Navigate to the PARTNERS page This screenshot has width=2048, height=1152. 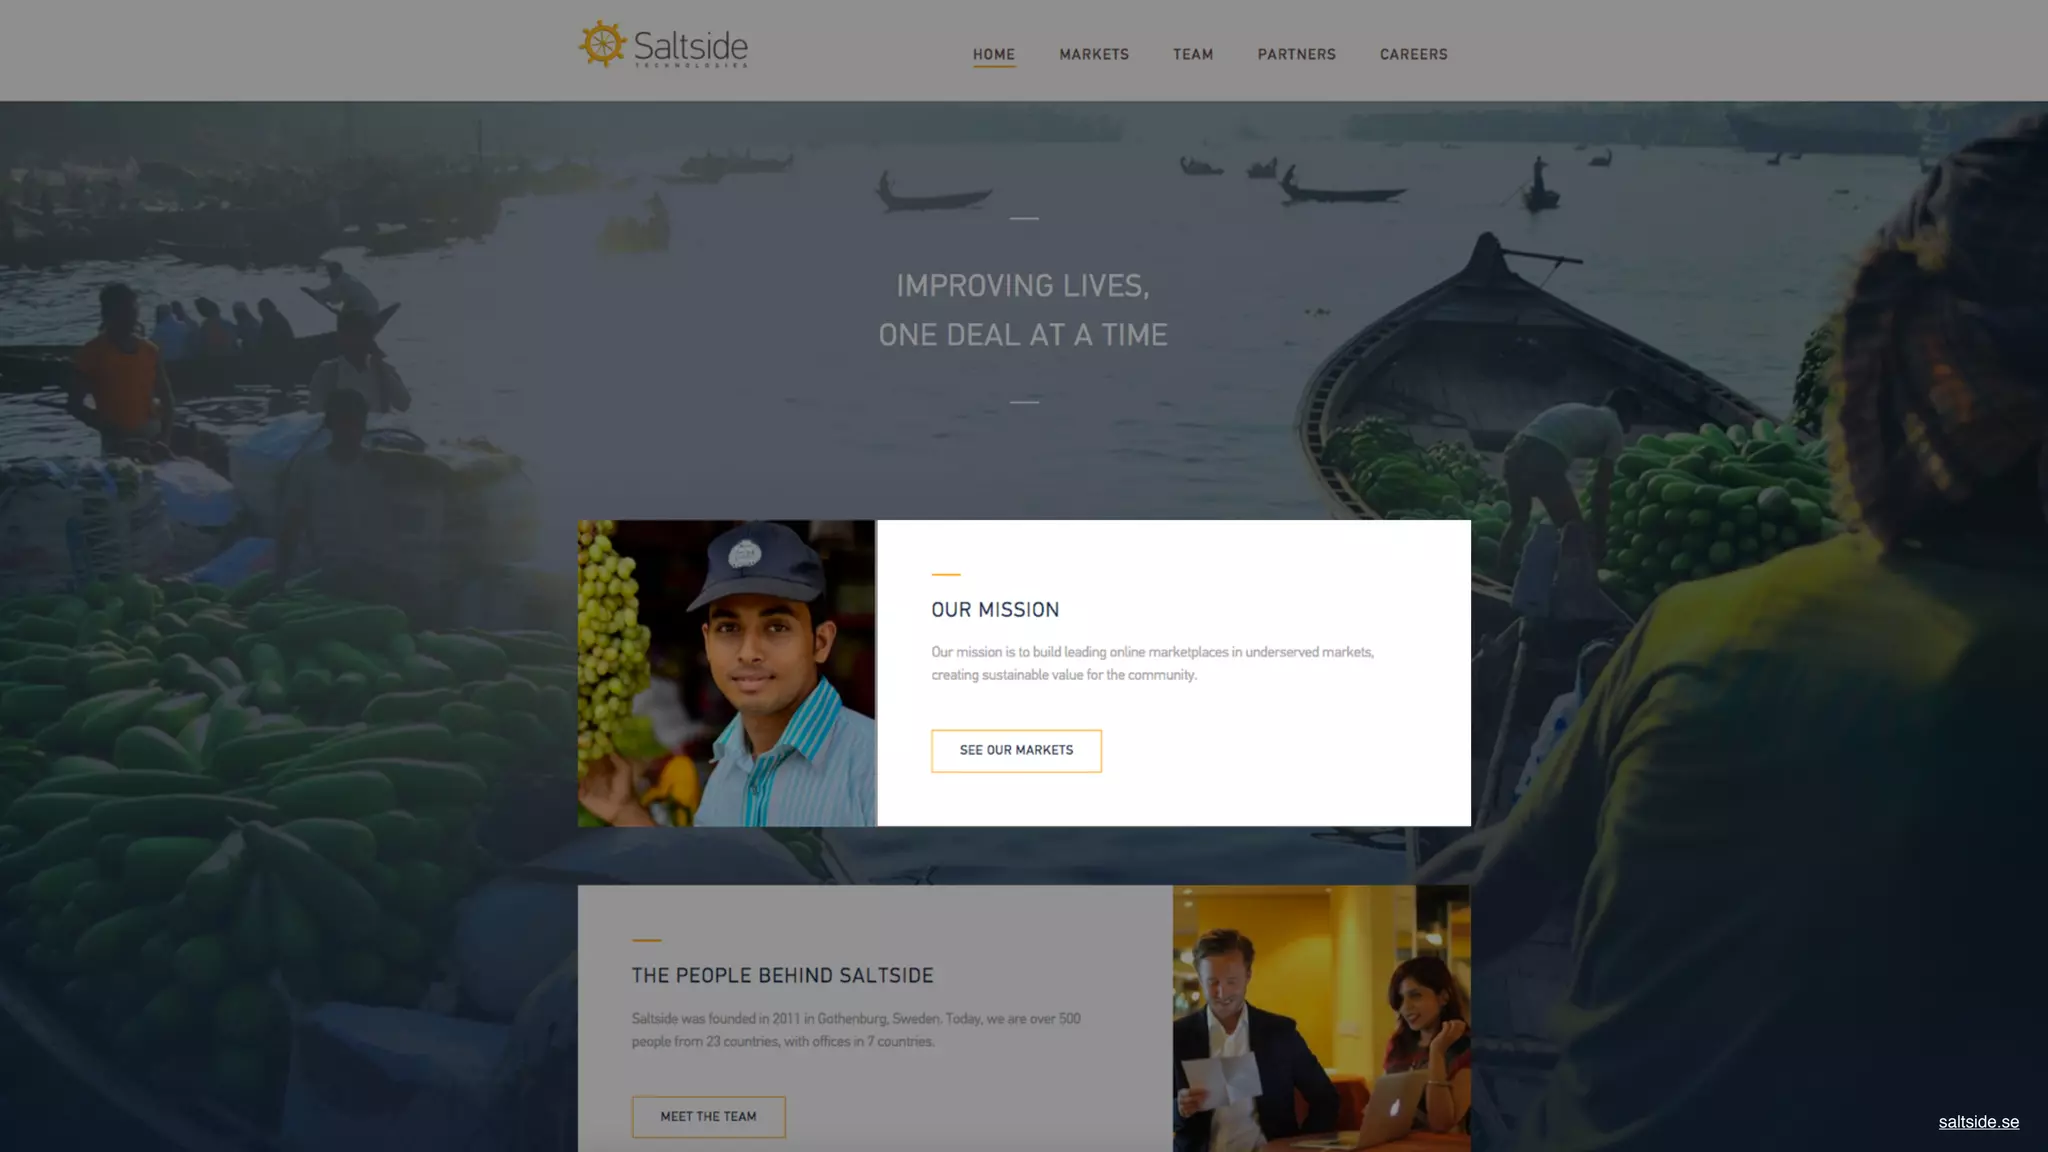pos(1296,54)
